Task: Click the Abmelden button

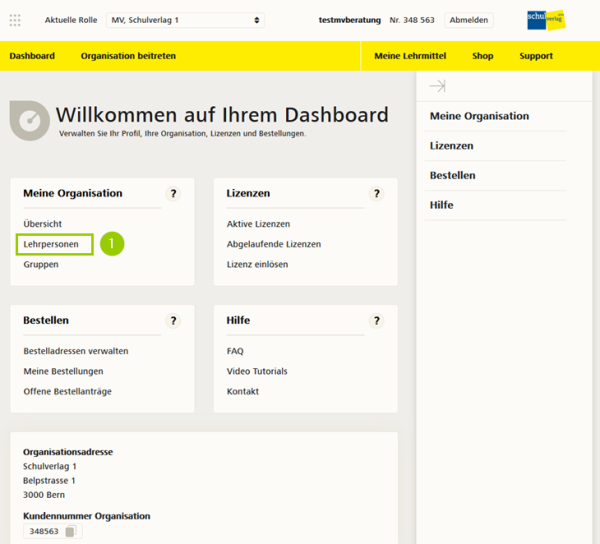Action: pos(469,20)
